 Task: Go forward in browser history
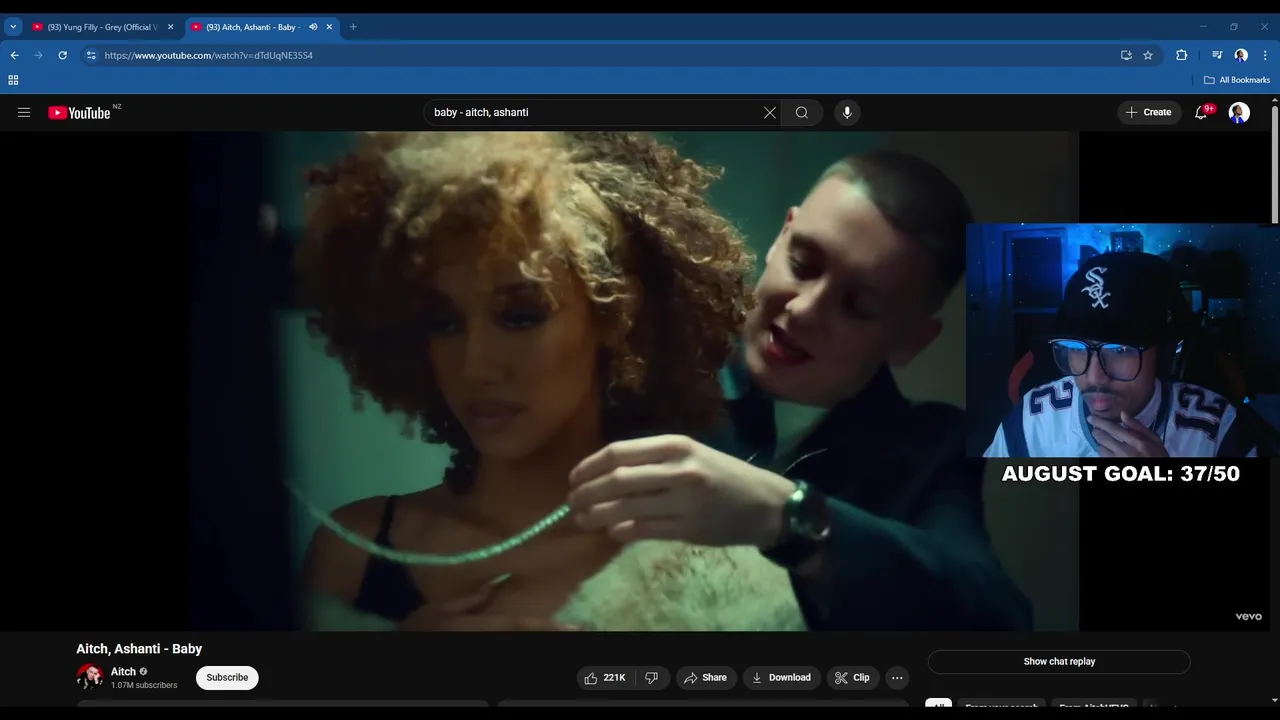pos(38,55)
